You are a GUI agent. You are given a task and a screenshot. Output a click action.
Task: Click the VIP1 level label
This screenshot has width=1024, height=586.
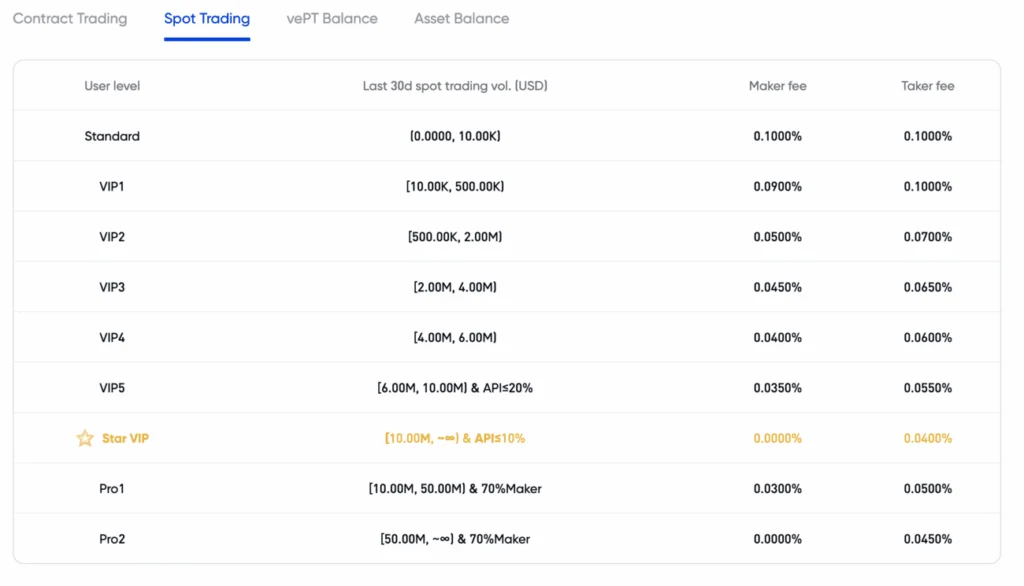[111, 186]
